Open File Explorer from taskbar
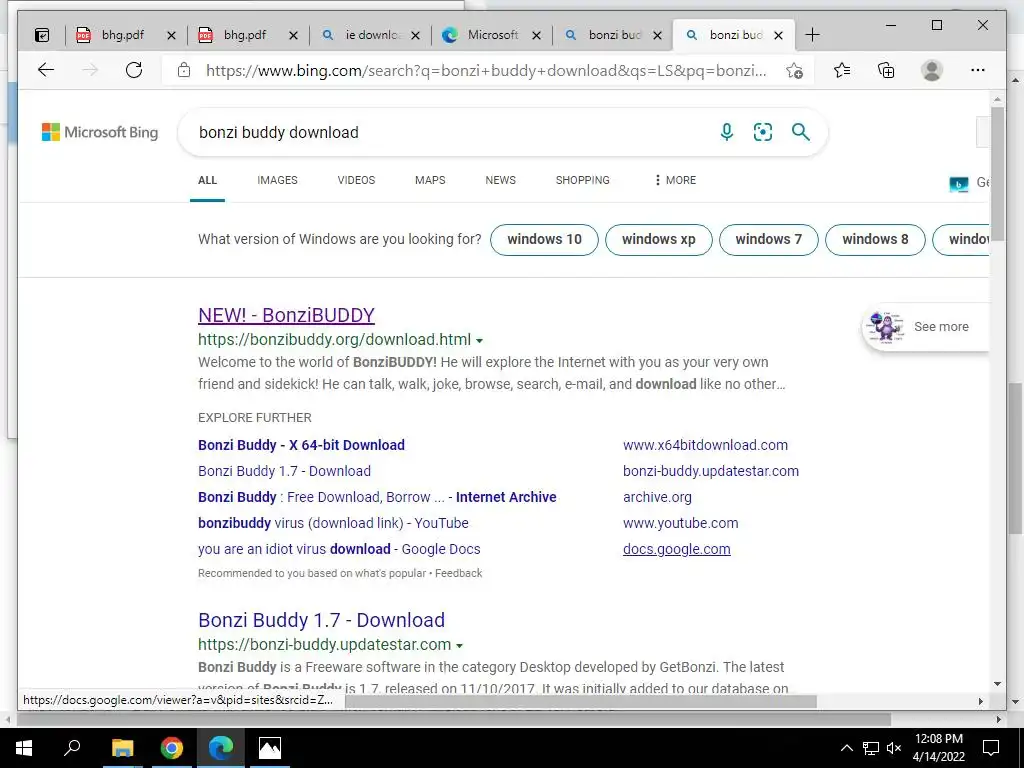Viewport: 1024px width, 768px height. point(122,748)
